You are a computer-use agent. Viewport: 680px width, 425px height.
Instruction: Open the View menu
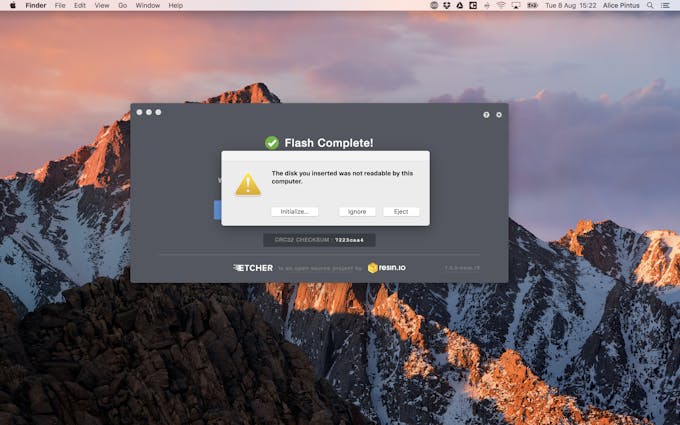[102, 5]
